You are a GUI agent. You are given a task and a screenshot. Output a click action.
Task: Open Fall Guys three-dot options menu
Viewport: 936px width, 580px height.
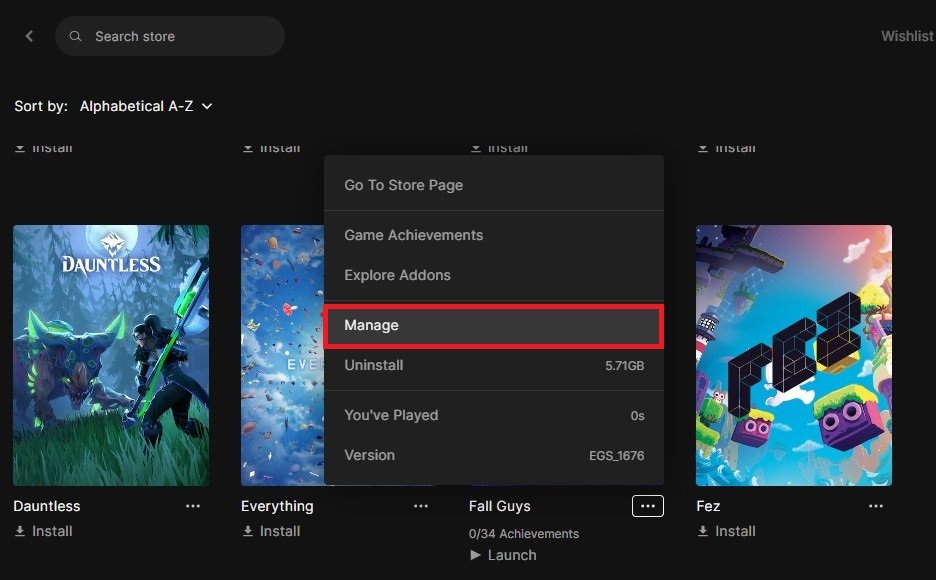648,506
